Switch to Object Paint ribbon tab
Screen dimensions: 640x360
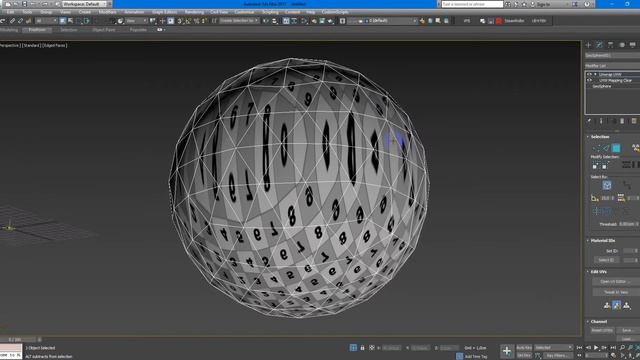[x=103, y=30]
